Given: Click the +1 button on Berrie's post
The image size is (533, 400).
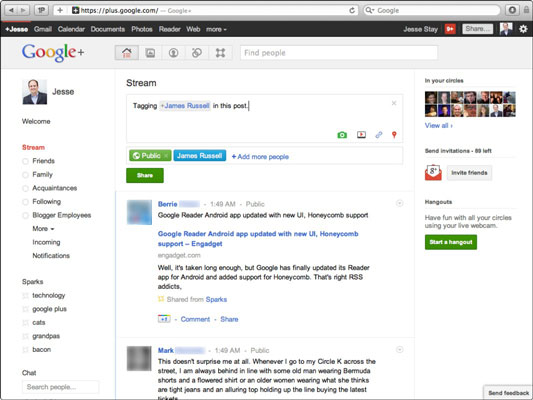Looking at the screenshot, I should (164, 319).
